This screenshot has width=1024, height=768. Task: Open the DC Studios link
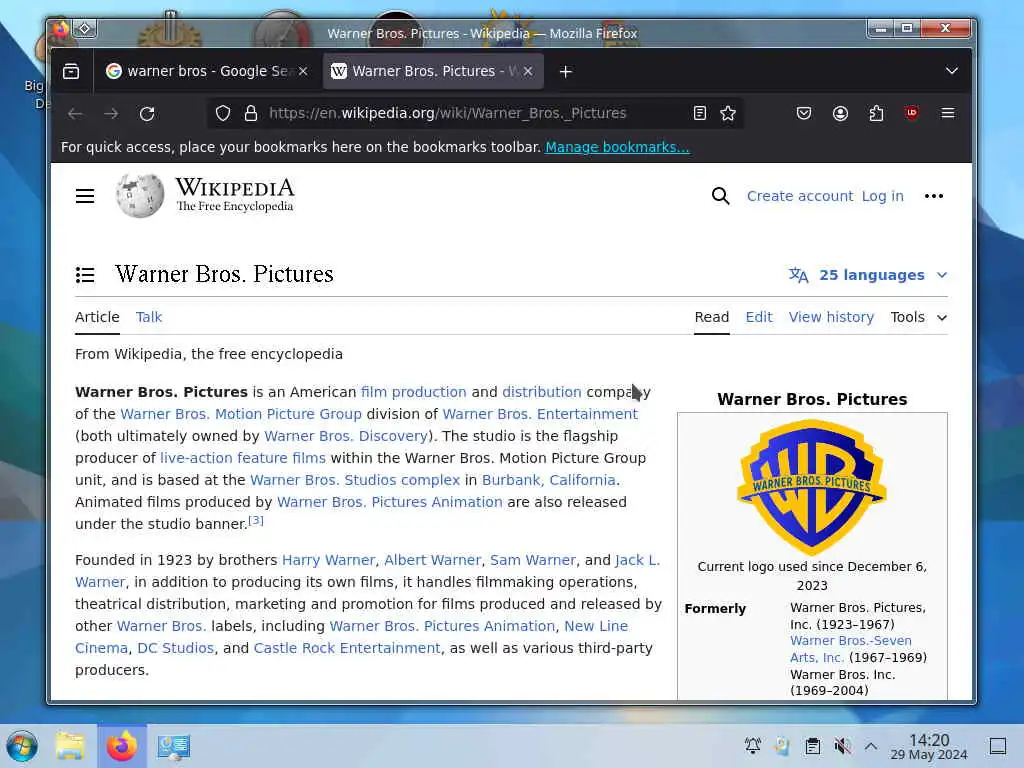176,648
